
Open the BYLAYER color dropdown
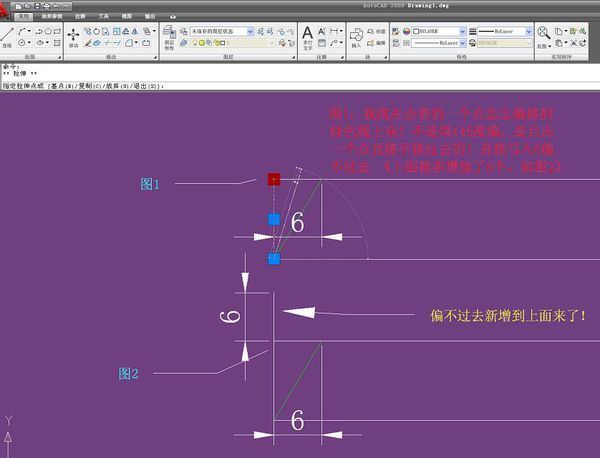tap(439, 31)
